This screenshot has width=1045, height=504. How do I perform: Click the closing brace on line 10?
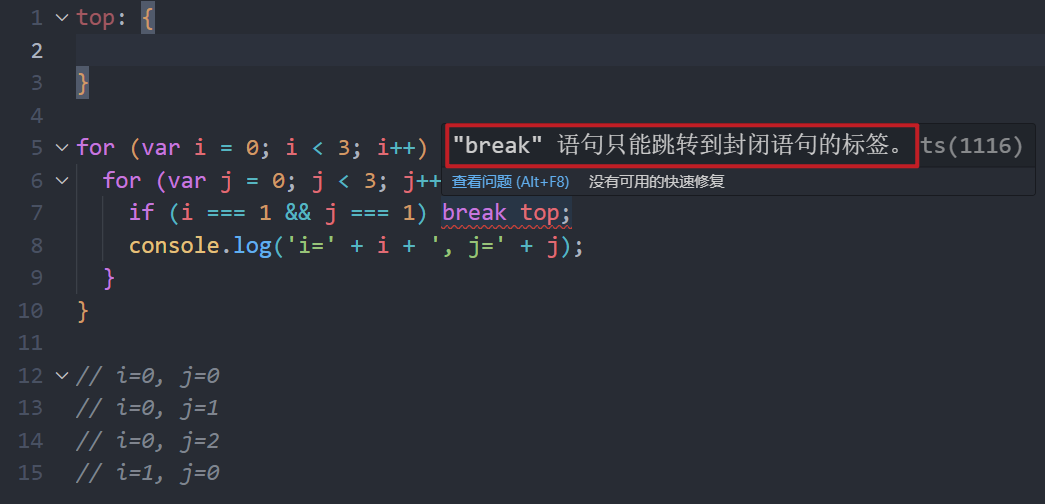pos(83,311)
